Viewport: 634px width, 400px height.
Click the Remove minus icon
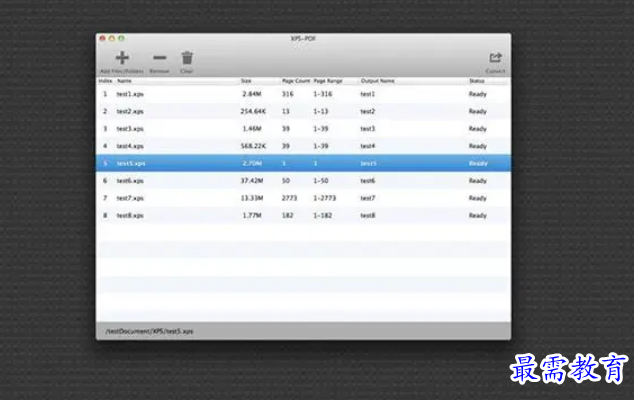click(160, 58)
